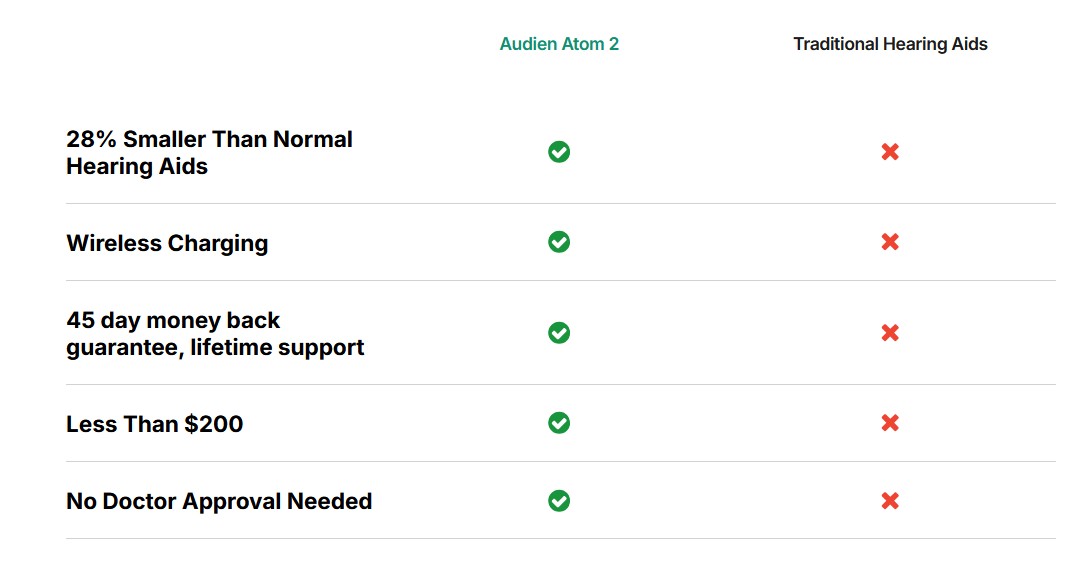Click the Wireless Charging feature label
This screenshot has width=1072, height=567.
click(x=167, y=243)
